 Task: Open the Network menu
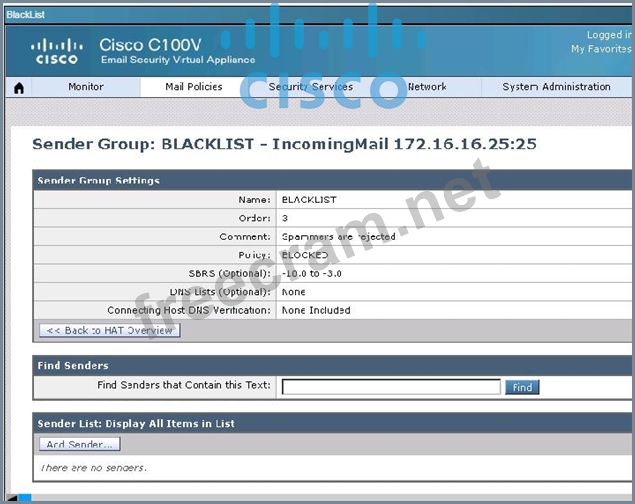(x=427, y=87)
